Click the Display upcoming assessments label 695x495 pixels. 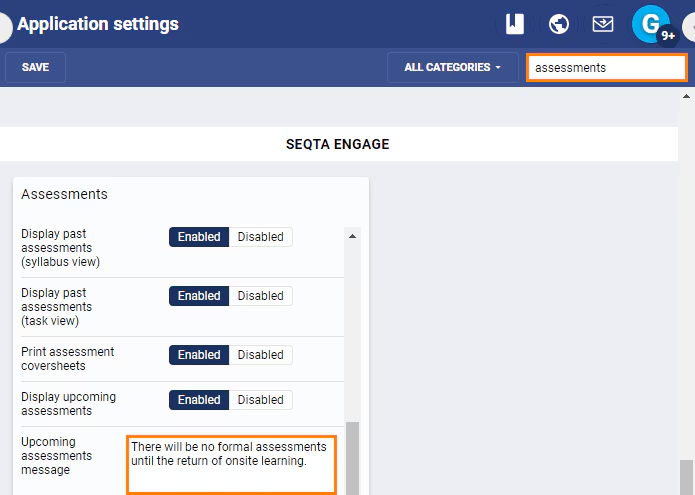68,404
